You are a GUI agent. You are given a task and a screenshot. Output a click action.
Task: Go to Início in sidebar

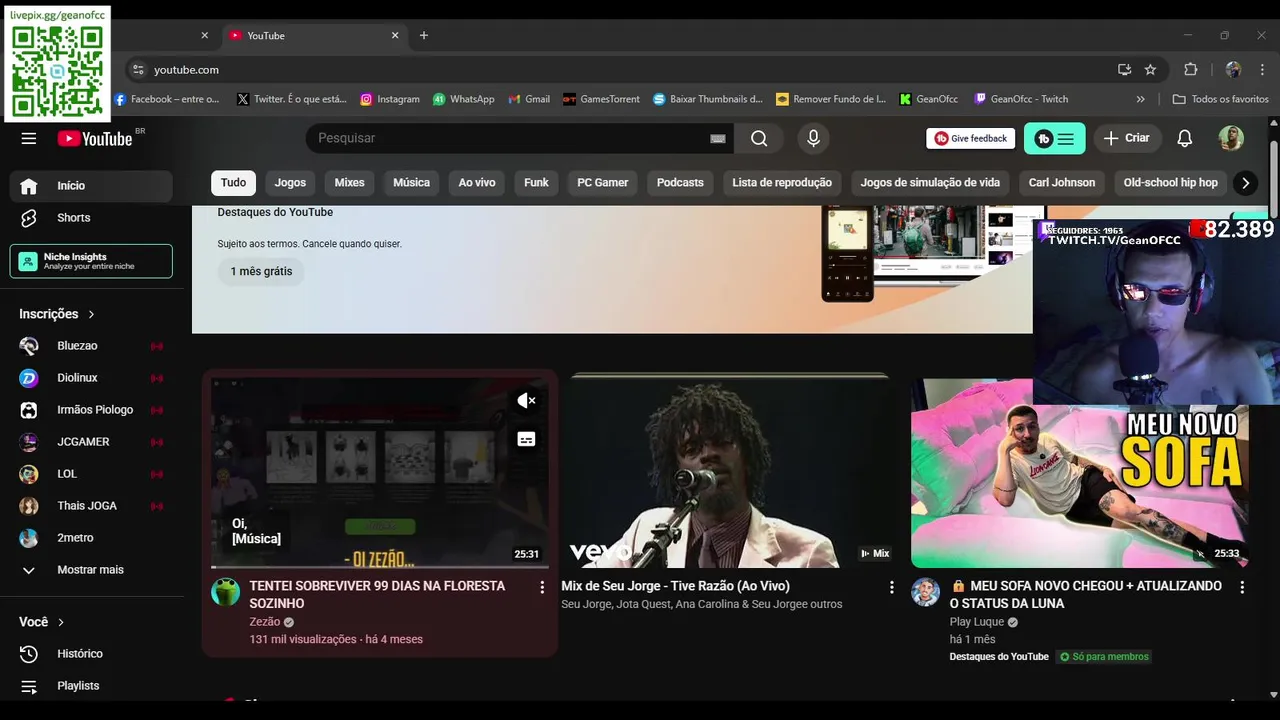pos(91,186)
